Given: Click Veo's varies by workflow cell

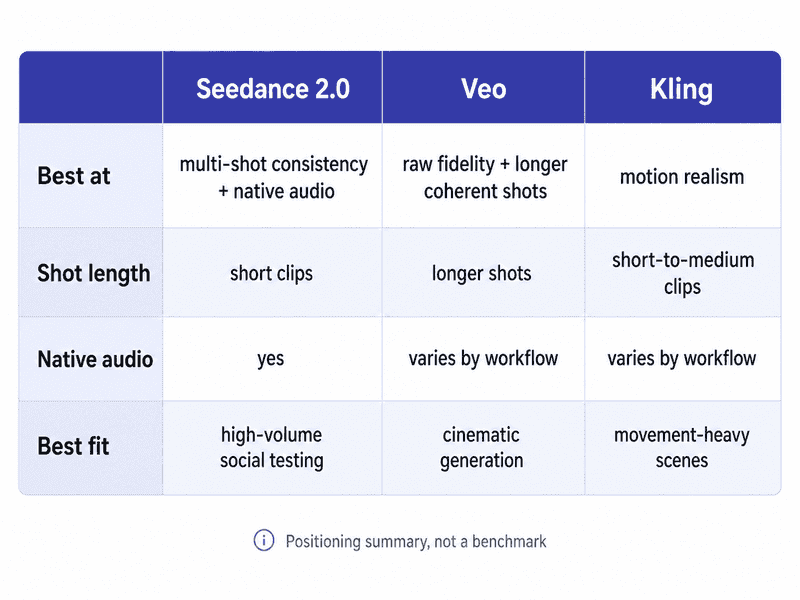Looking at the screenshot, I should click(483, 359).
